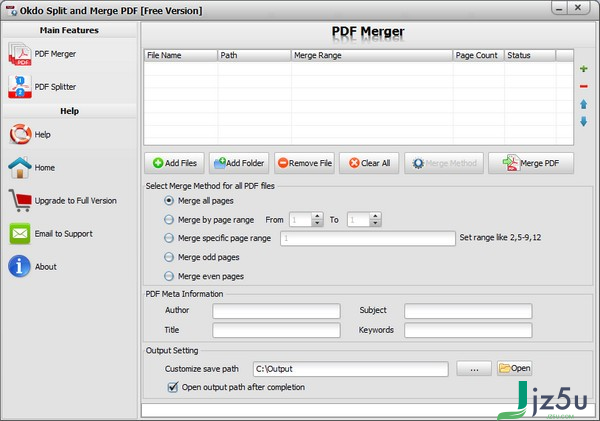Viewport: 600px width, 421px height.
Task: Click the Upgrade shopping cart icon
Action: [20, 201]
